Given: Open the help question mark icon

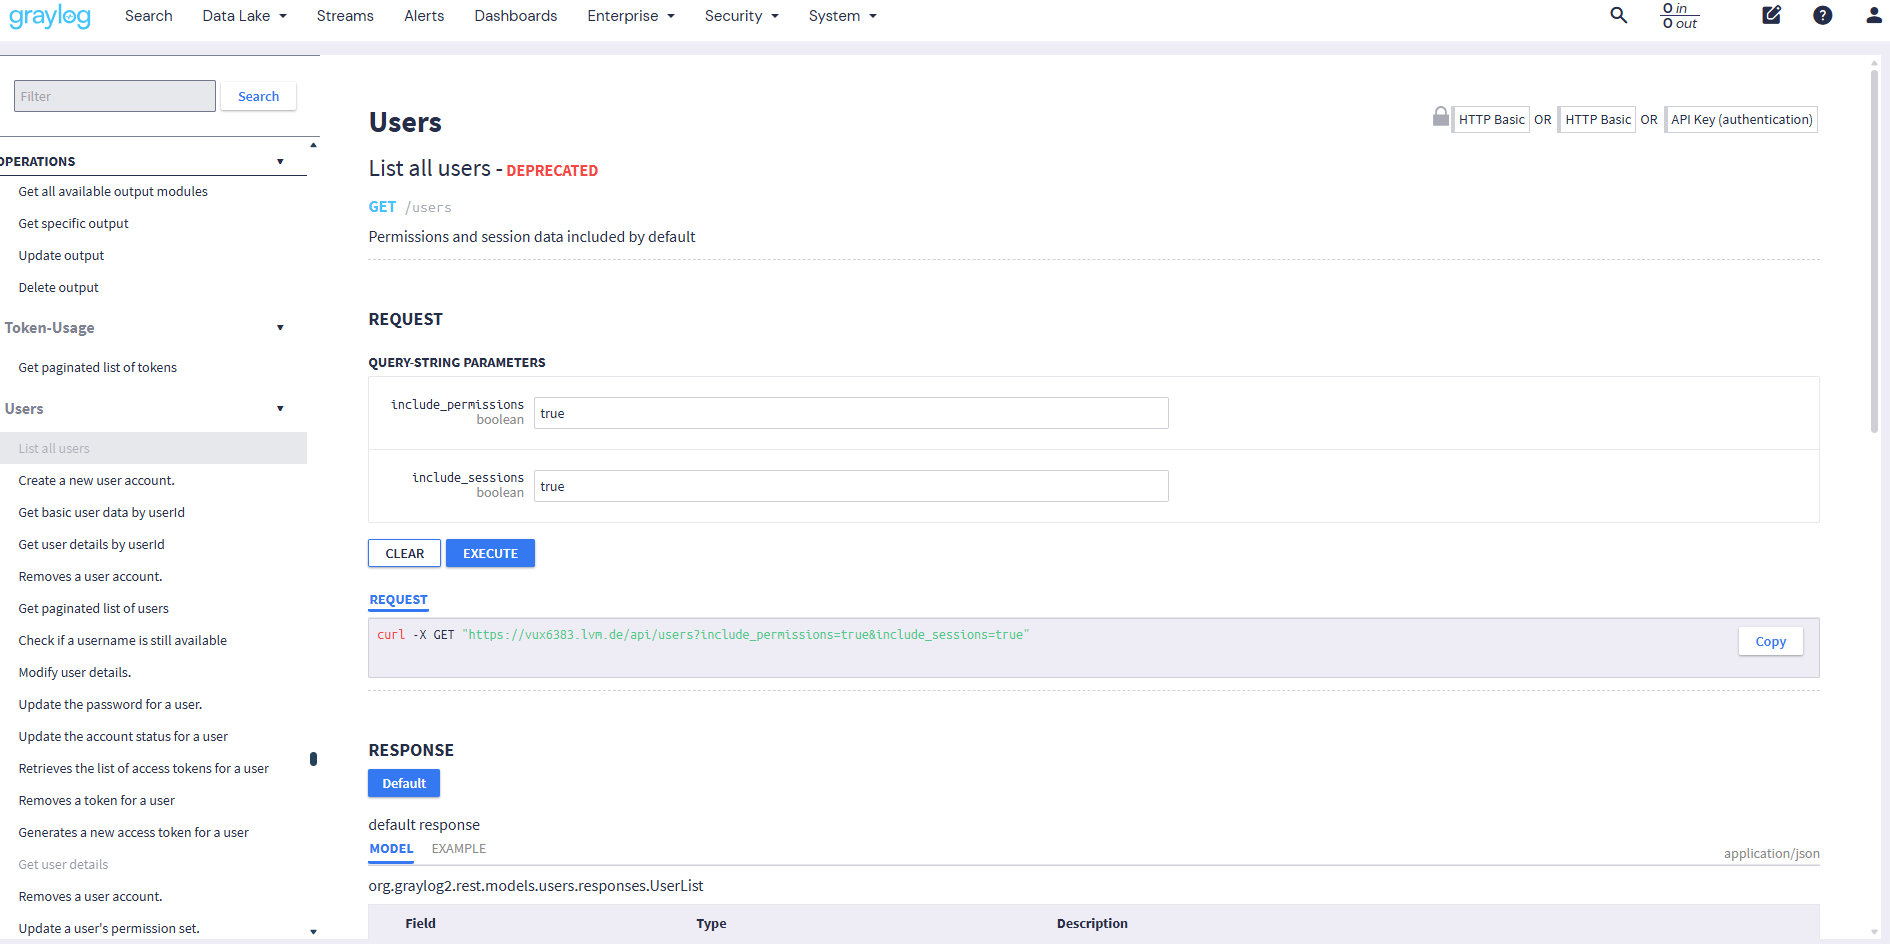Looking at the screenshot, I should pyautogui.click(x=1823, y=15).
